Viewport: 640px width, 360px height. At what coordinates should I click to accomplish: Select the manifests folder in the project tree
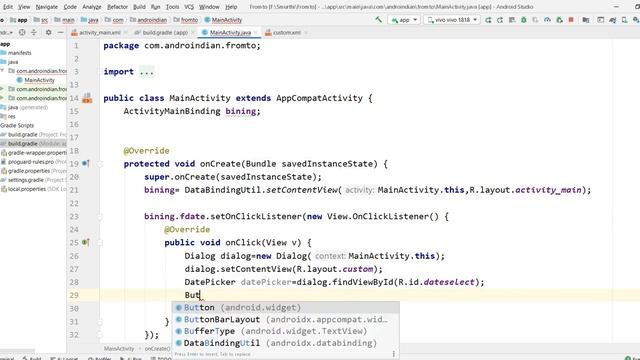[x=16, y=53]
